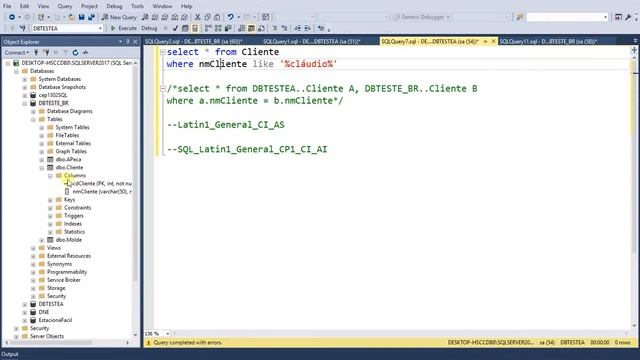Viewport: 640px width, 360px height.
Task: Expand the System Databases node
Action: 25,79
